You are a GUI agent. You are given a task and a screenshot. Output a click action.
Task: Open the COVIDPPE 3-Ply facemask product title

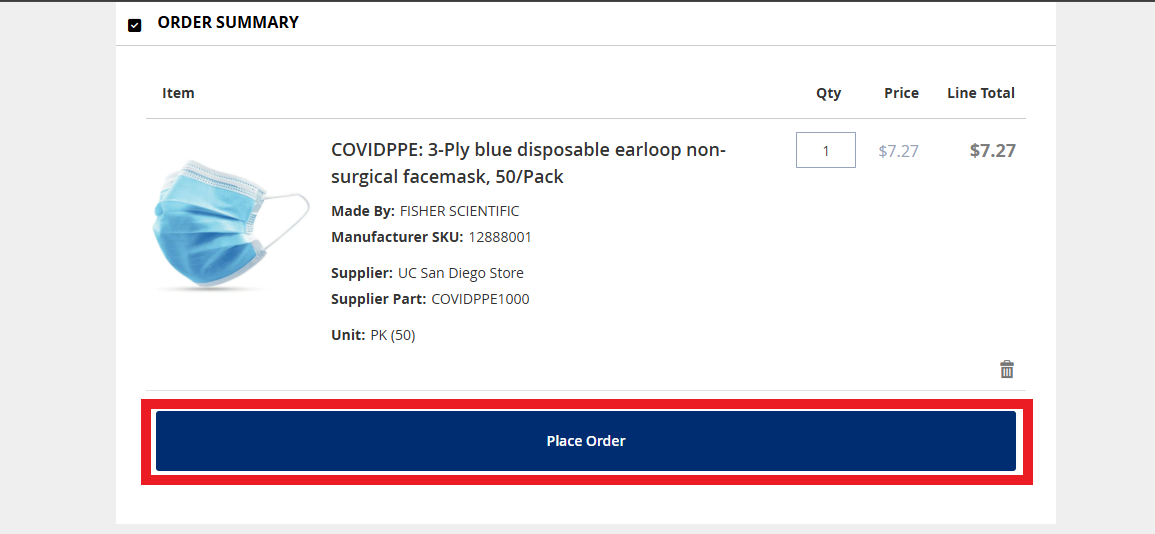(x=528, y=163)
